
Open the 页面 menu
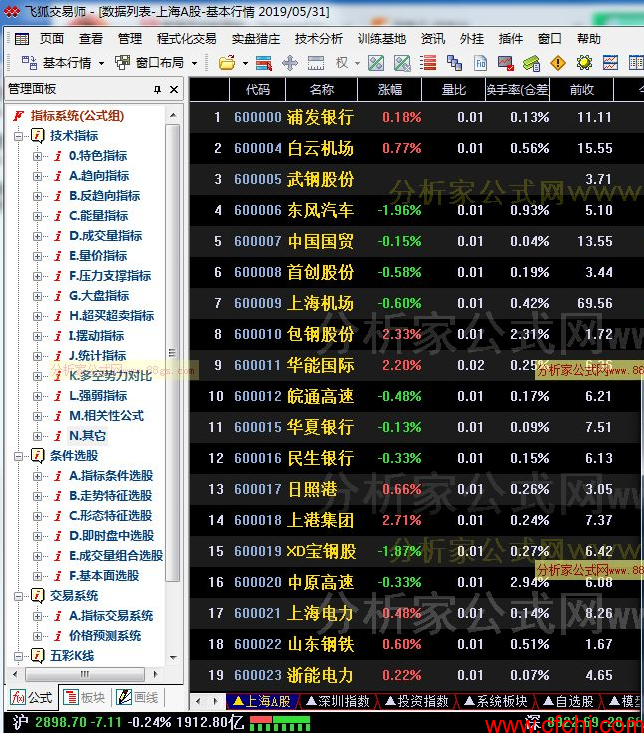(52, 39)
